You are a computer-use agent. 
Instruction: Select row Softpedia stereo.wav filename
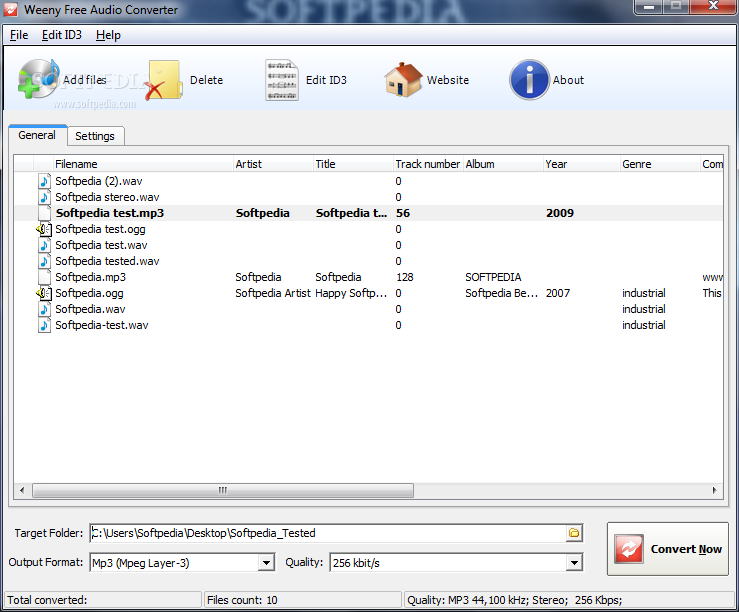107,197
